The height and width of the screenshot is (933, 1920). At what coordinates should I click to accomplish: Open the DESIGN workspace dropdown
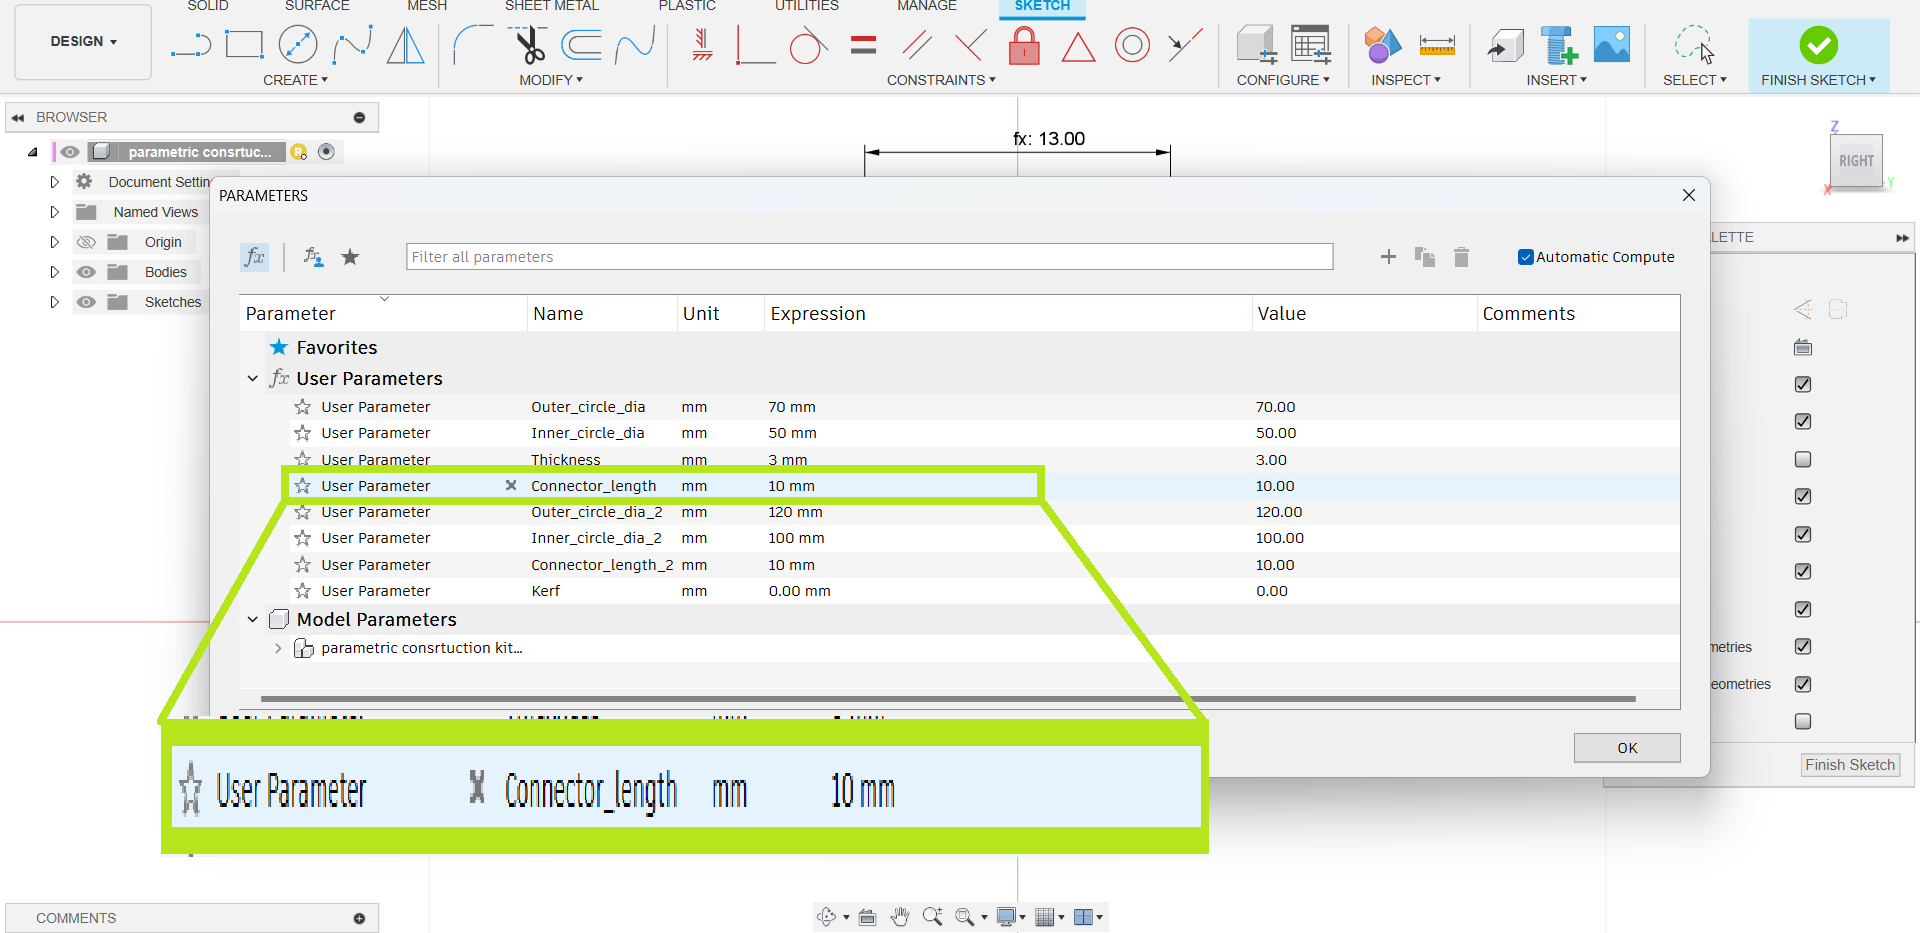pos(84,42)
